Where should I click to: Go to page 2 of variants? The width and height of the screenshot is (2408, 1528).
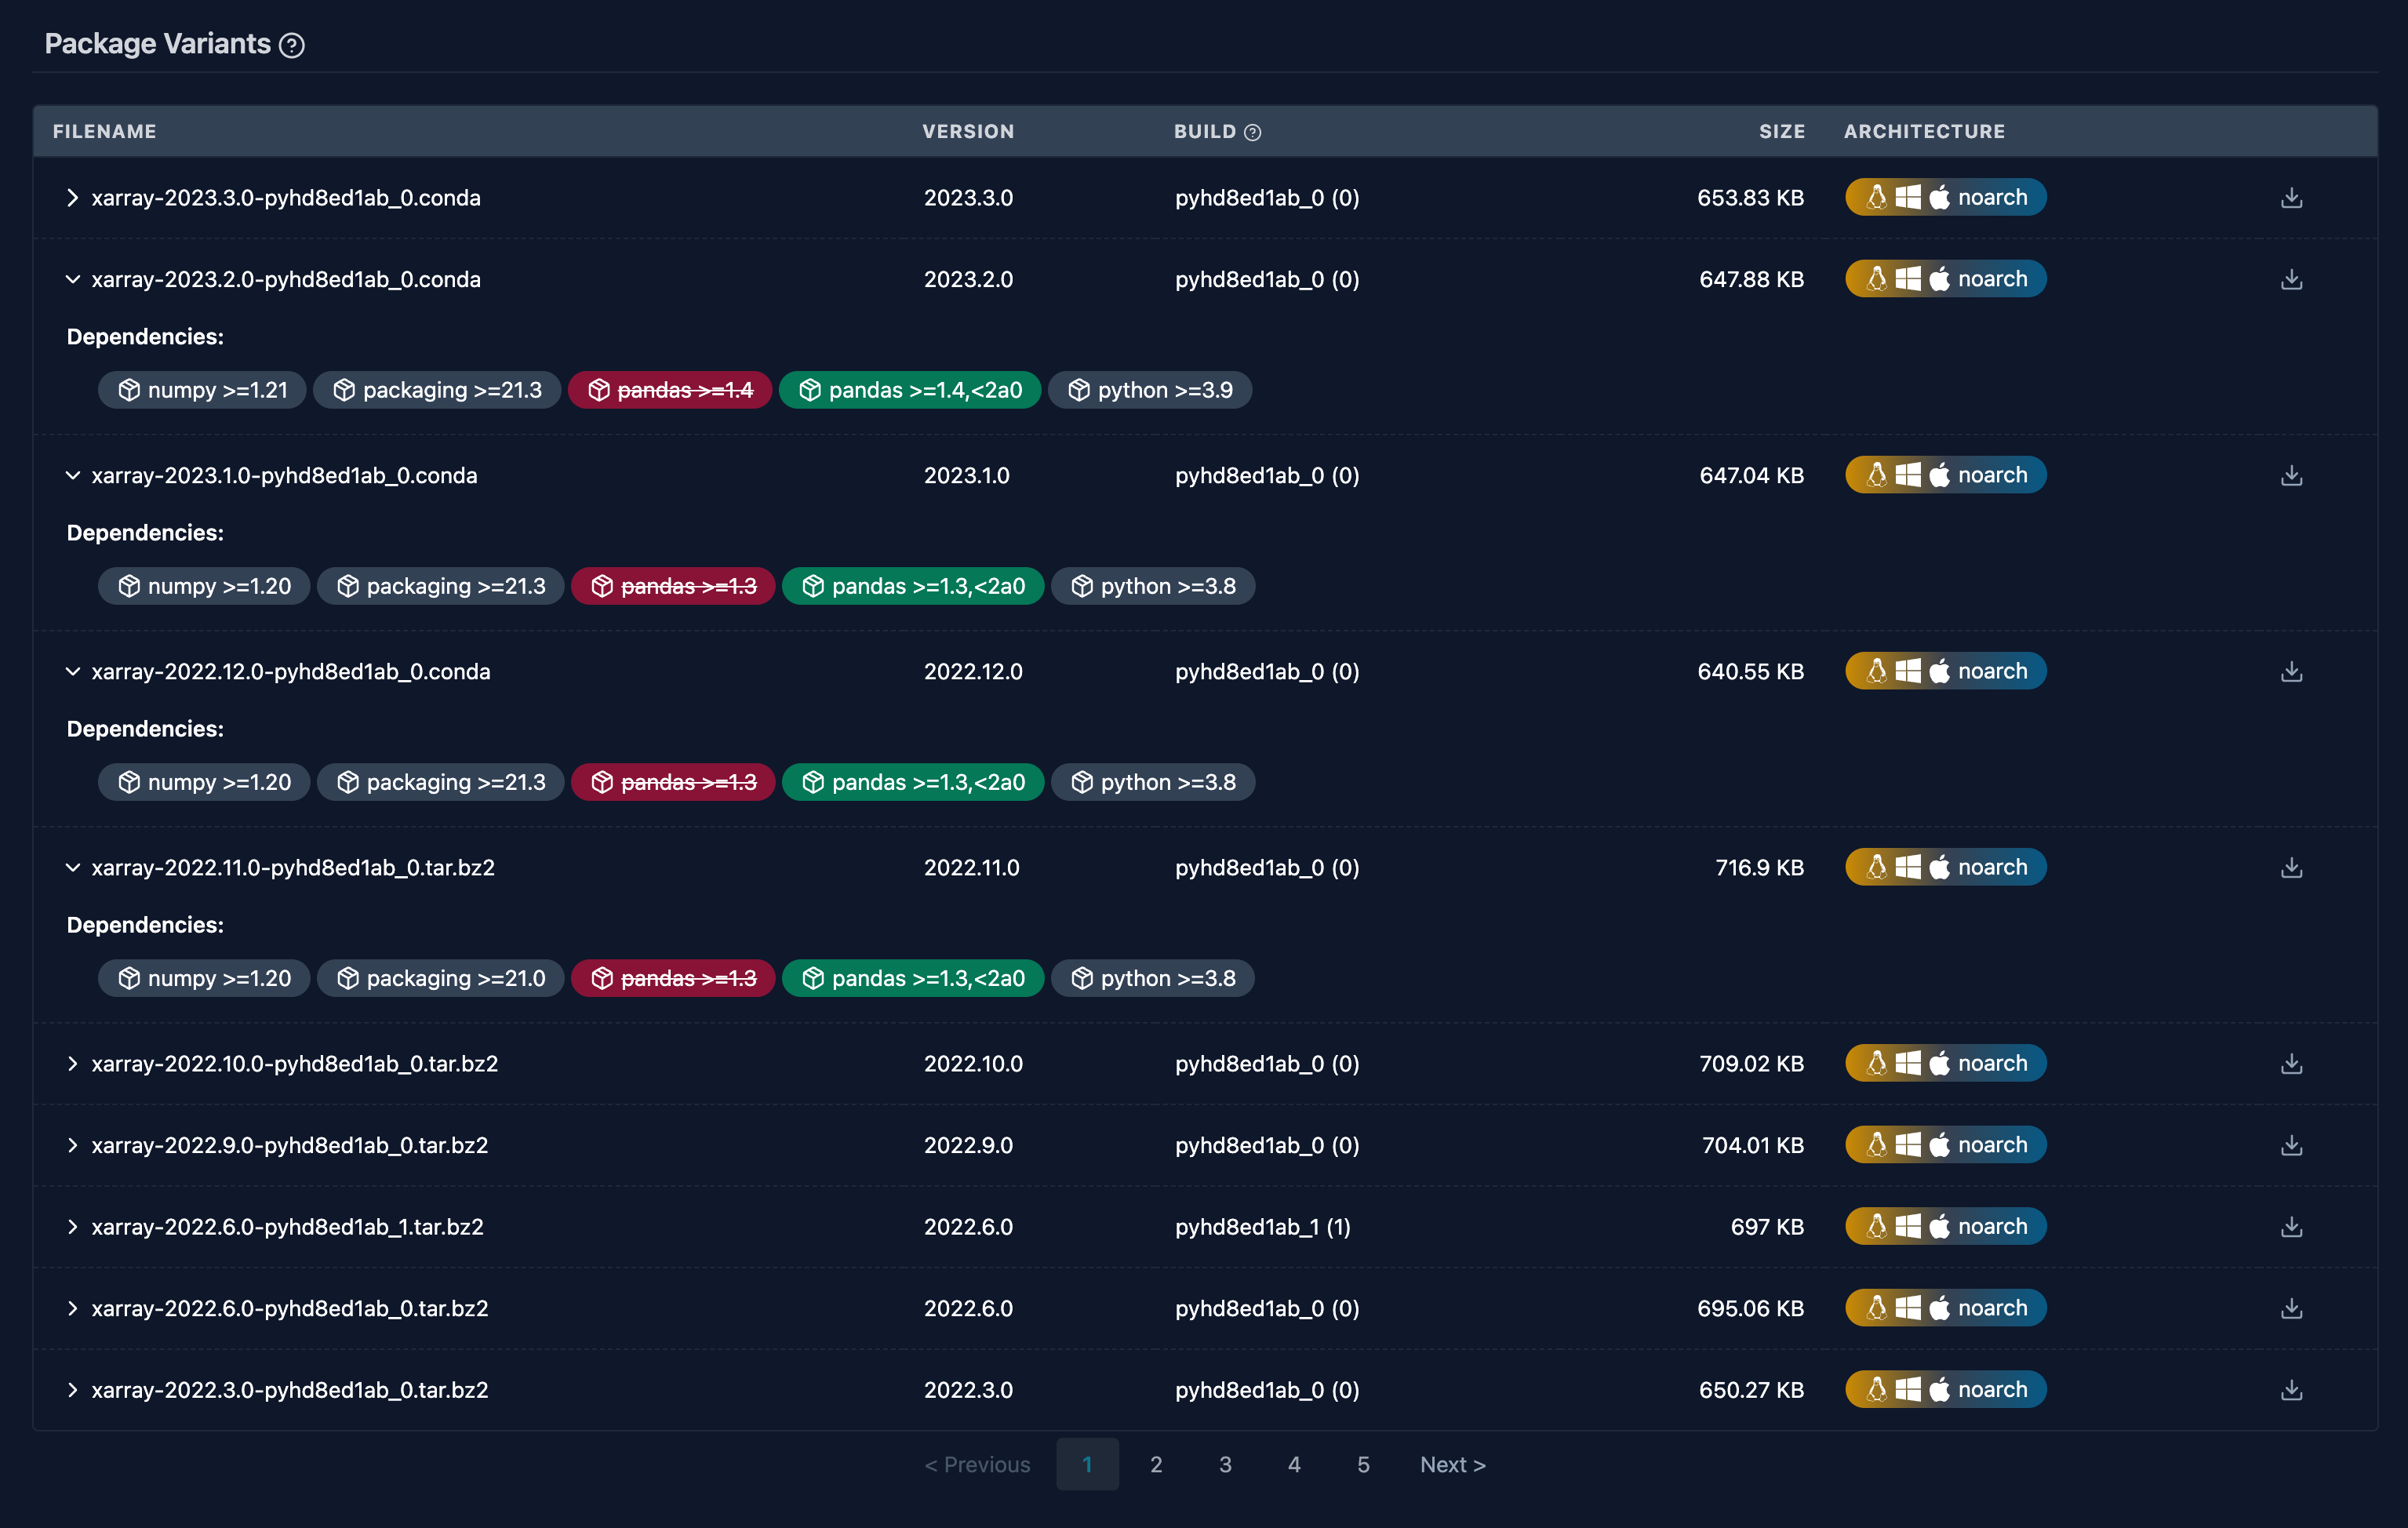point(1156,1464)
